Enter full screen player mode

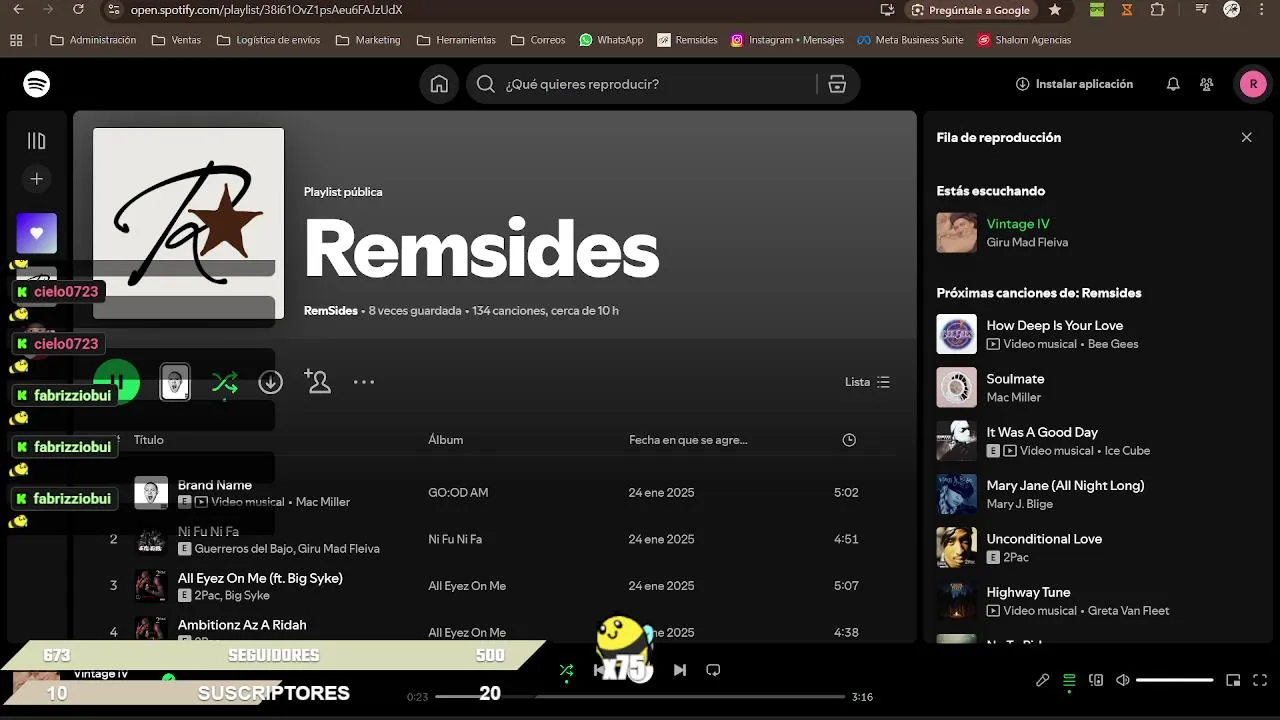(1259, 680)
